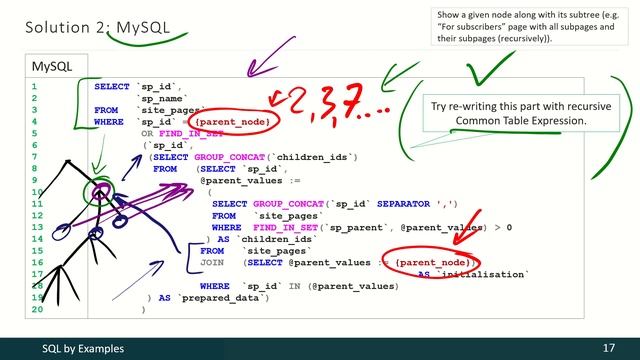Click line number 20 in the gutter
Screen dimensions: 640x360
click(37, 309)
